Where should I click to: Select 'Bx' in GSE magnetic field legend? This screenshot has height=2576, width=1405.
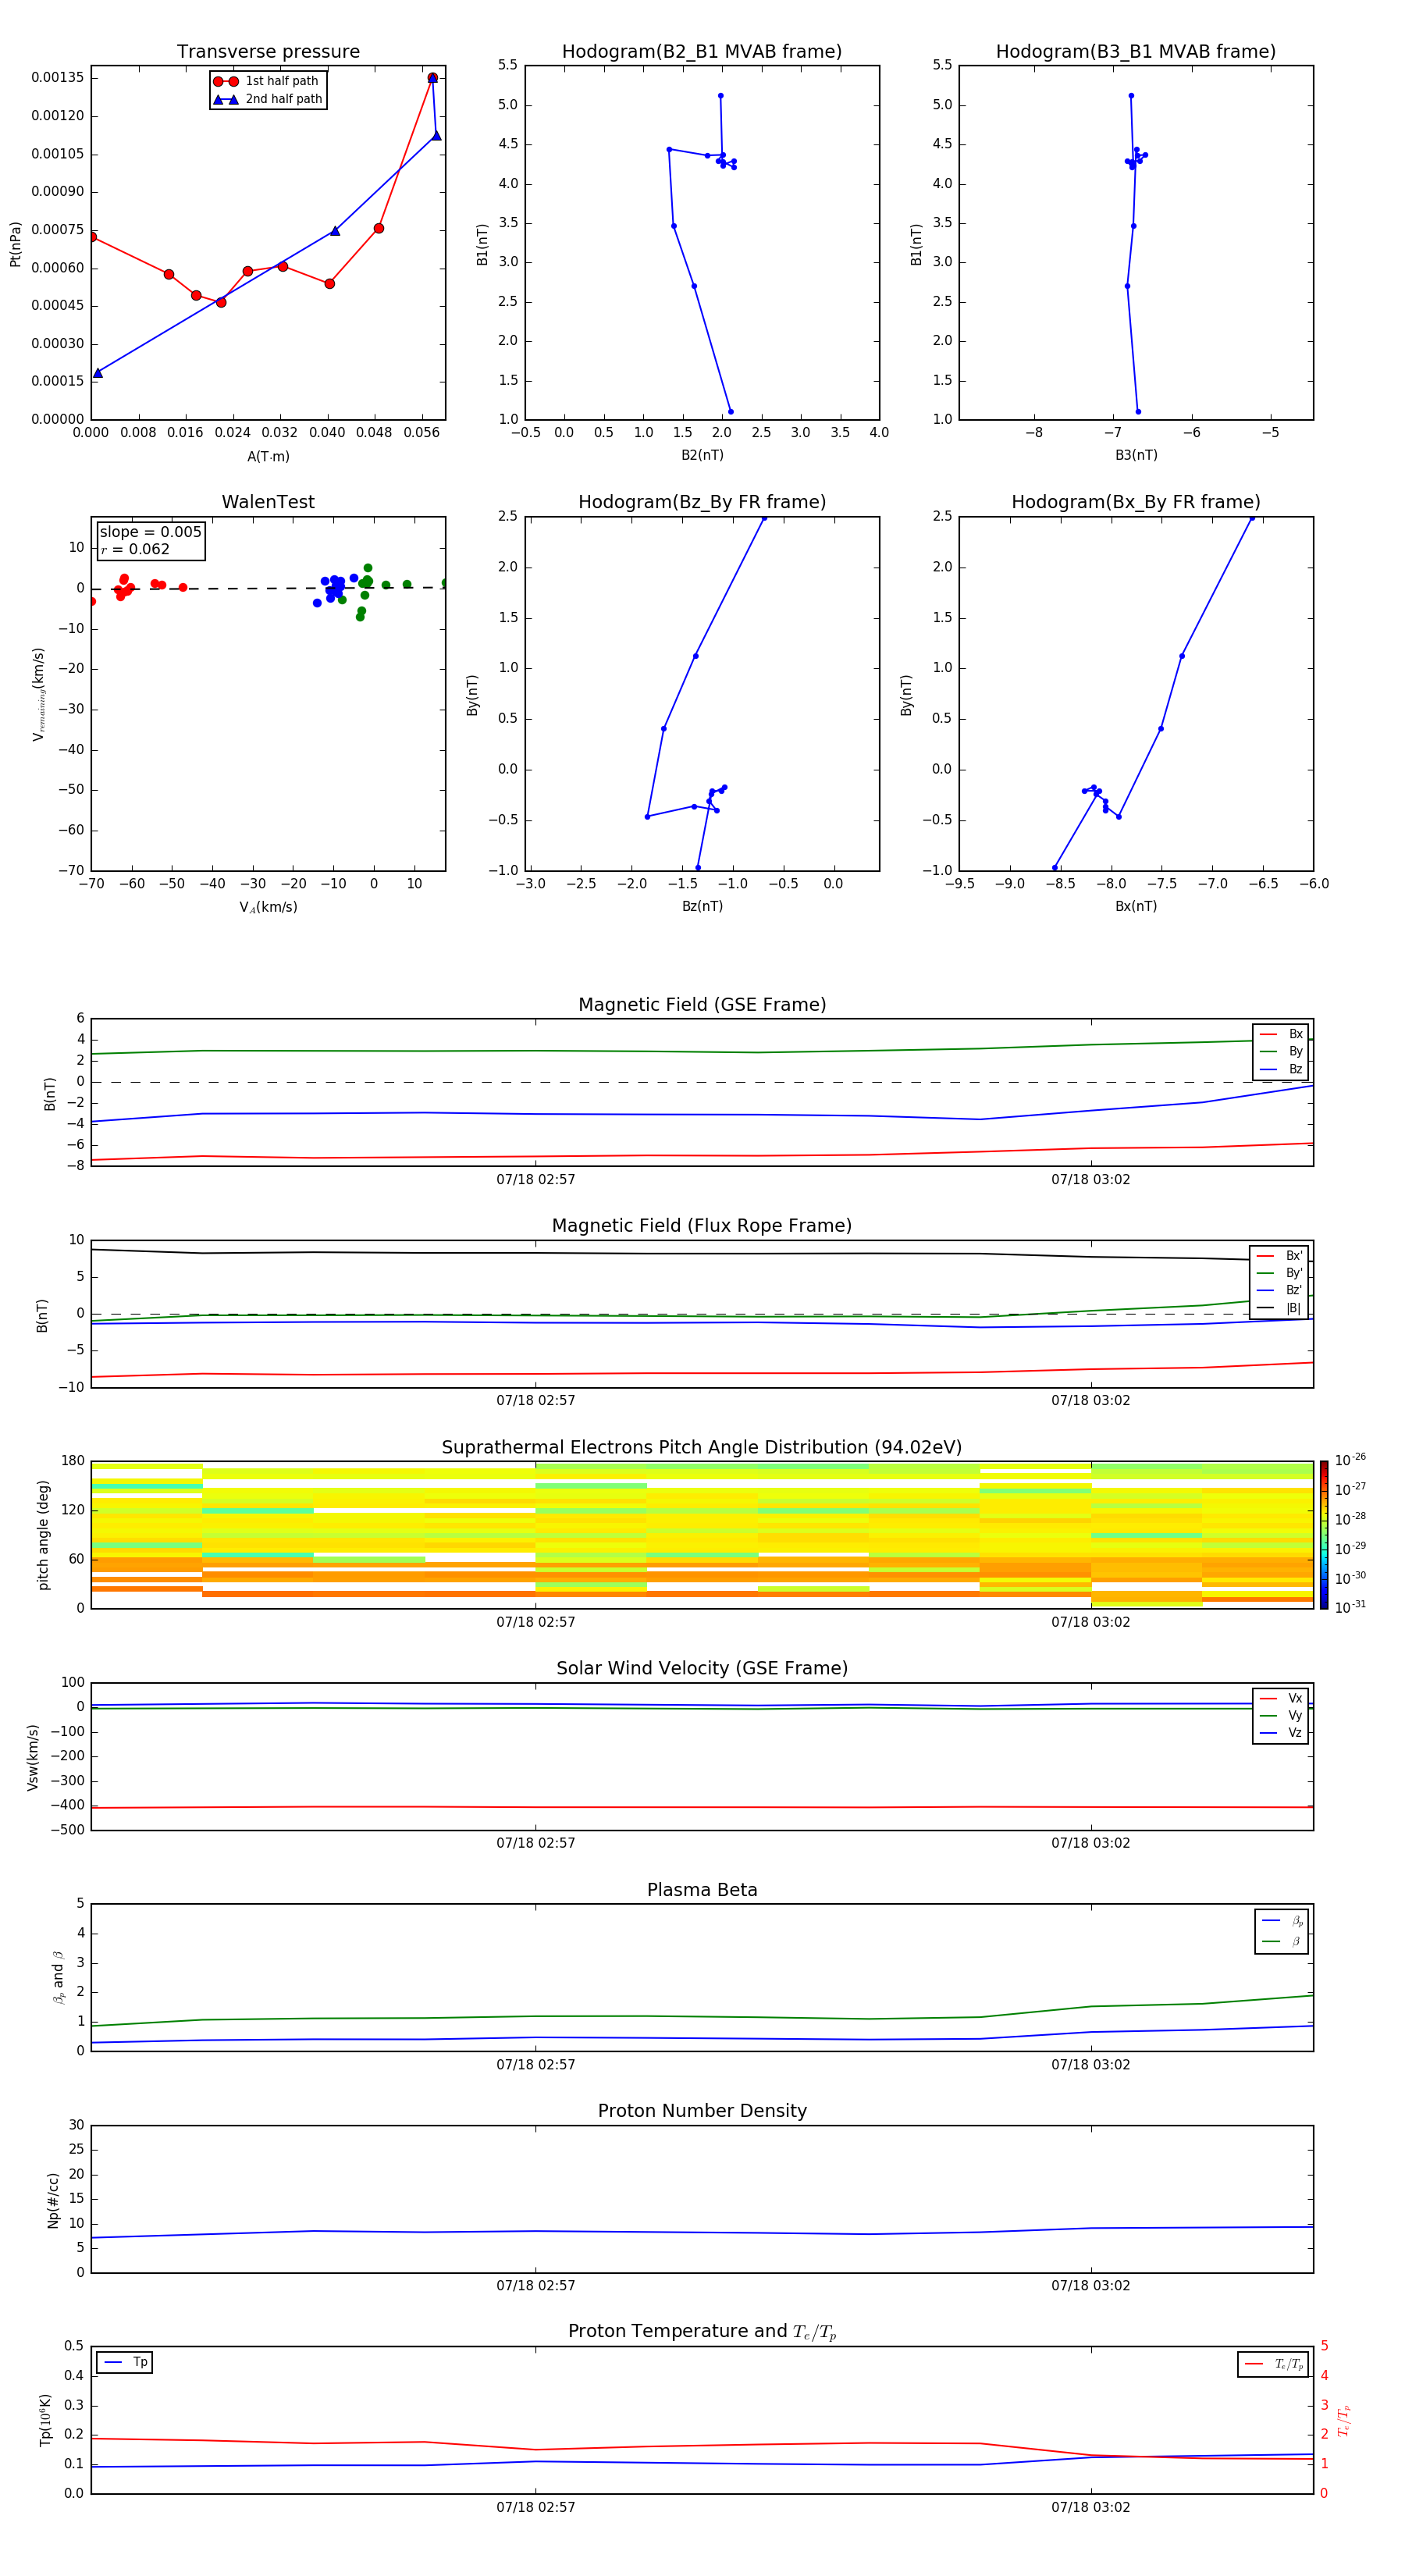(1281, 1034)
